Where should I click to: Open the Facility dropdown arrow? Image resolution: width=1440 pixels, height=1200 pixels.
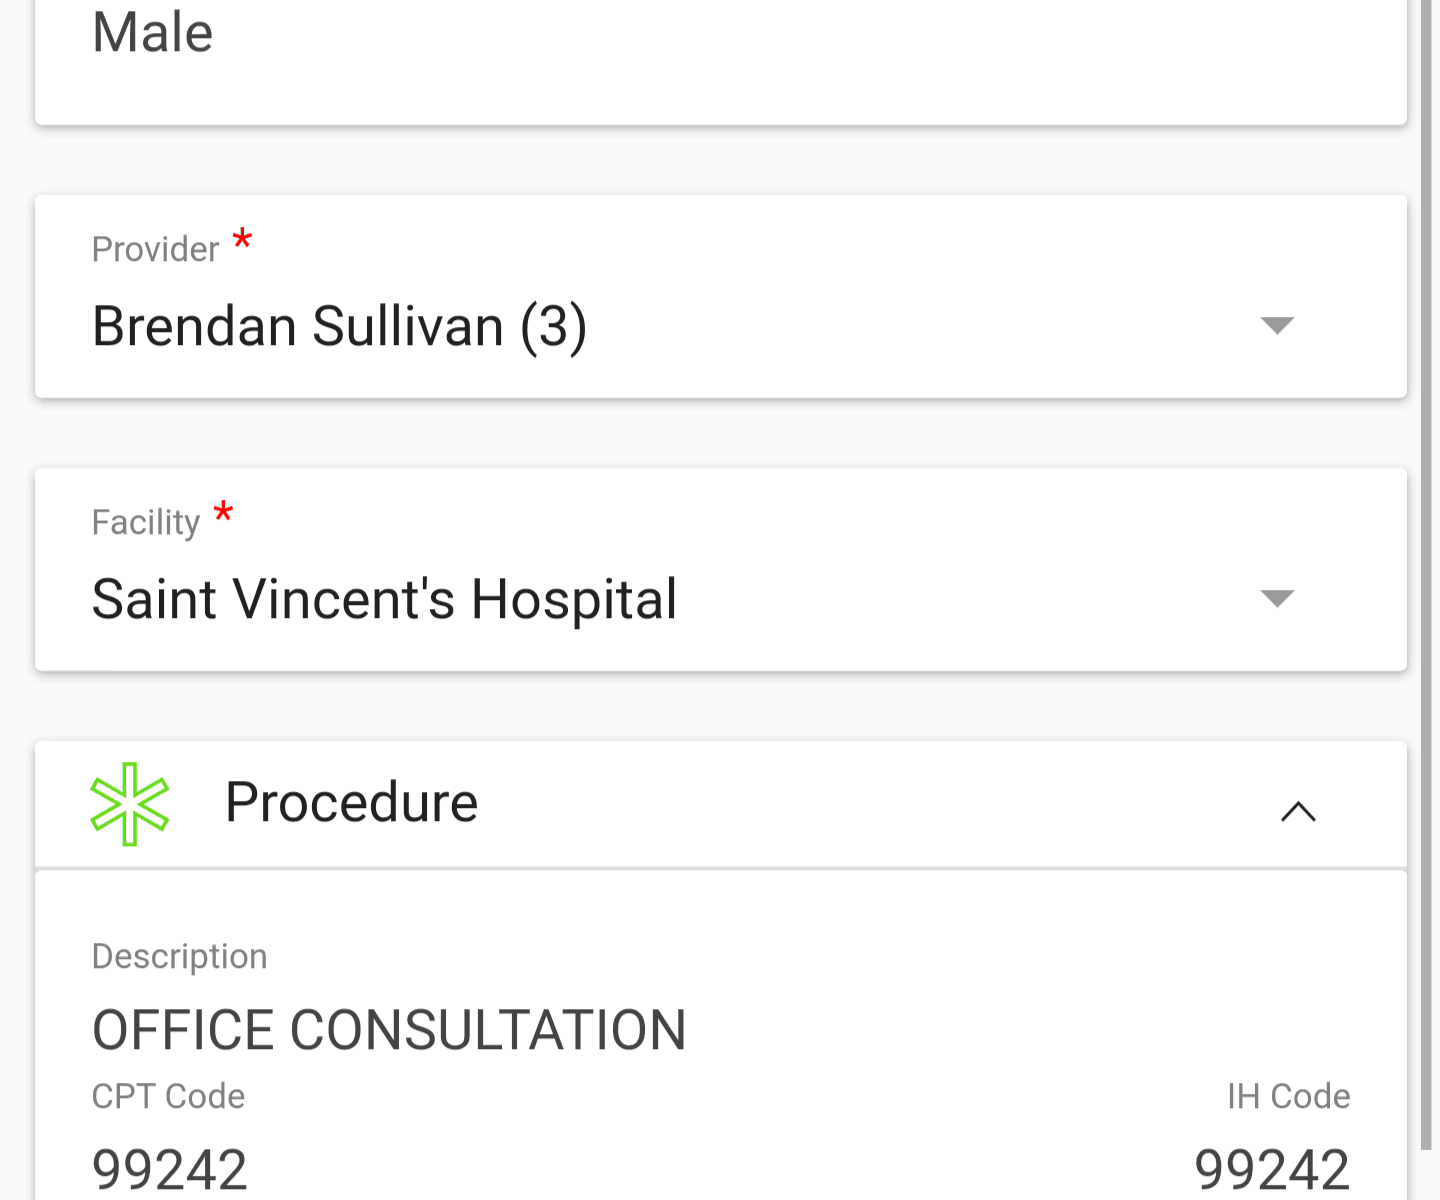coord(1277,598)
